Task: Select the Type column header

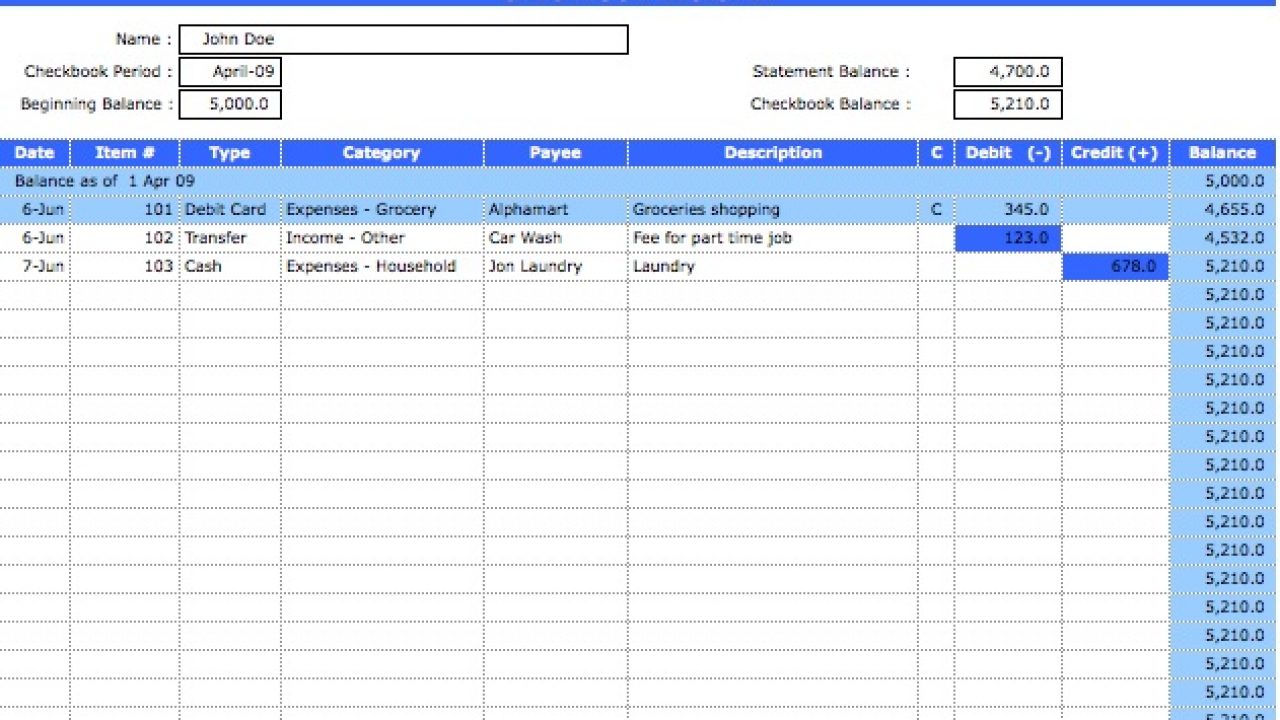Action: tap(228, 152)
